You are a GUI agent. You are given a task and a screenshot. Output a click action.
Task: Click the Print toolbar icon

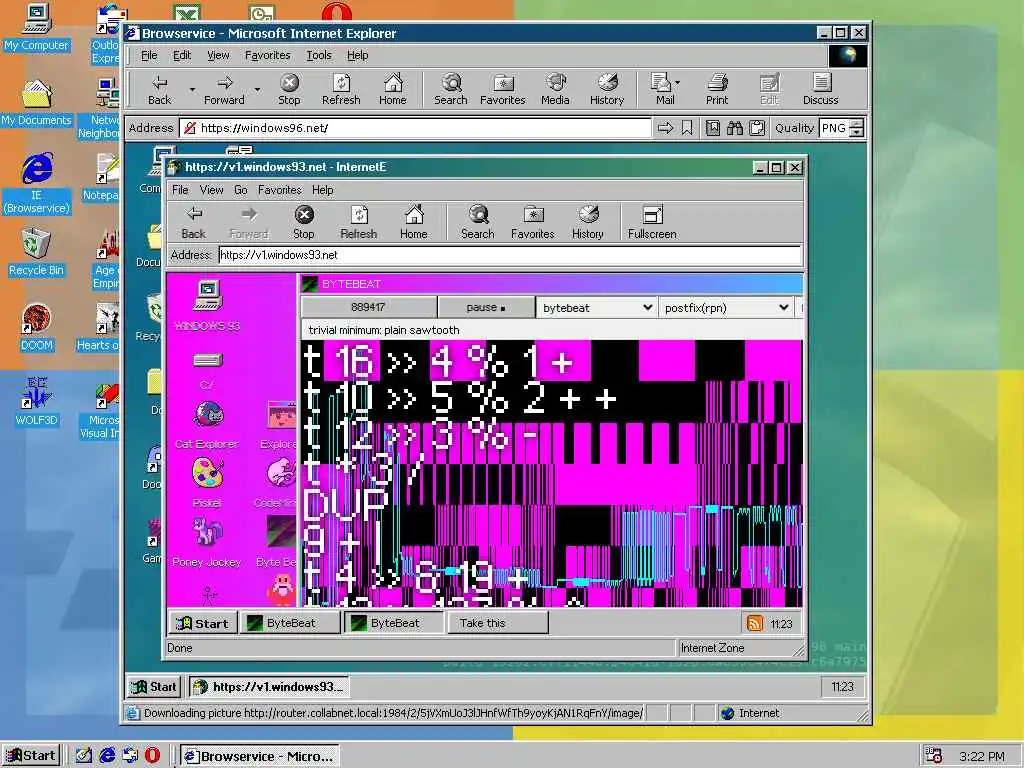(x=717, y=89)
